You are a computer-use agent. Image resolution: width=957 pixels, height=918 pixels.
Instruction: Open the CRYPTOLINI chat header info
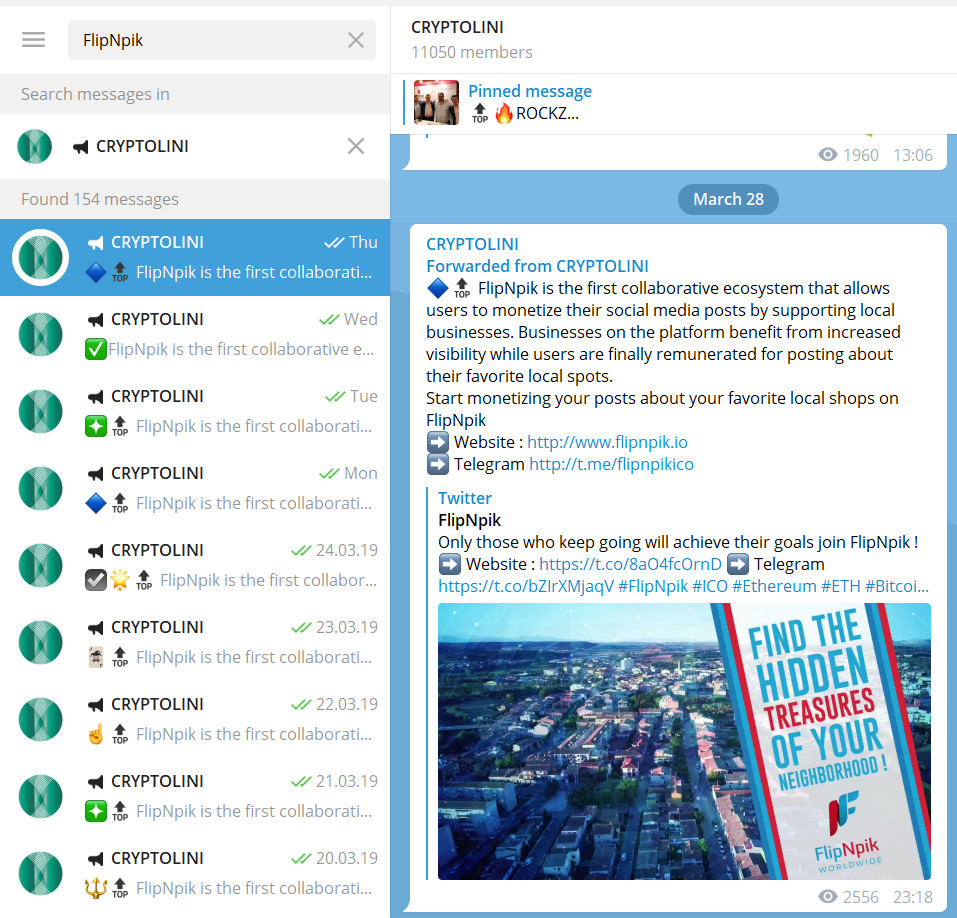674,40
